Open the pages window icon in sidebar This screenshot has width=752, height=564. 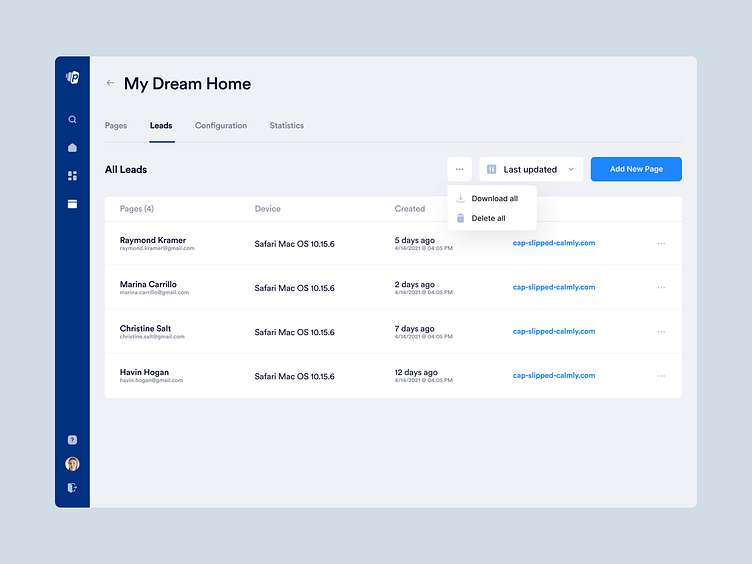coord(72,204)
